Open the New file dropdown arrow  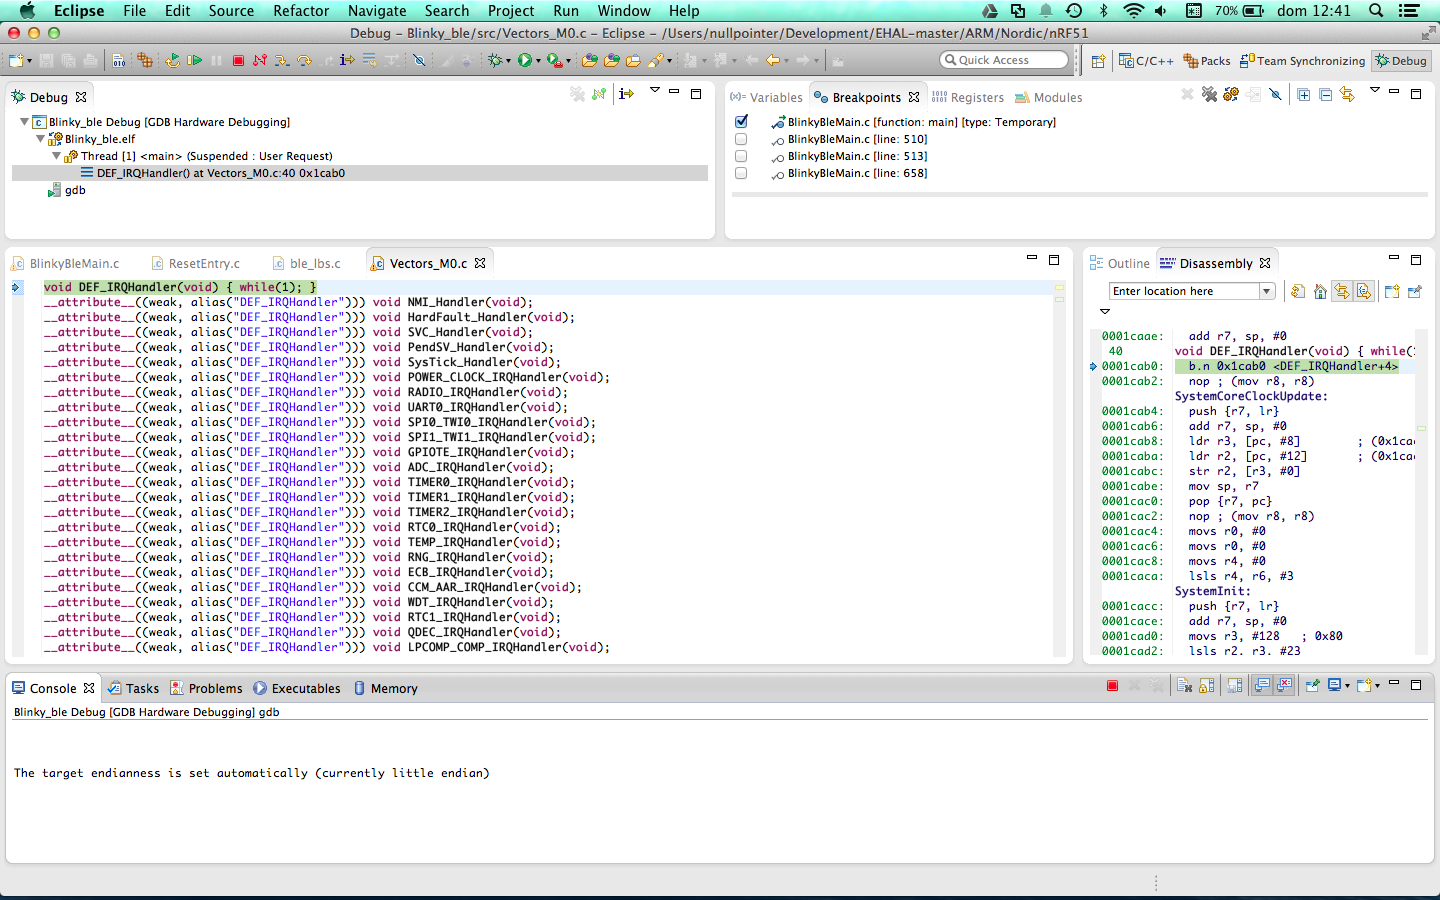point(30,61)
